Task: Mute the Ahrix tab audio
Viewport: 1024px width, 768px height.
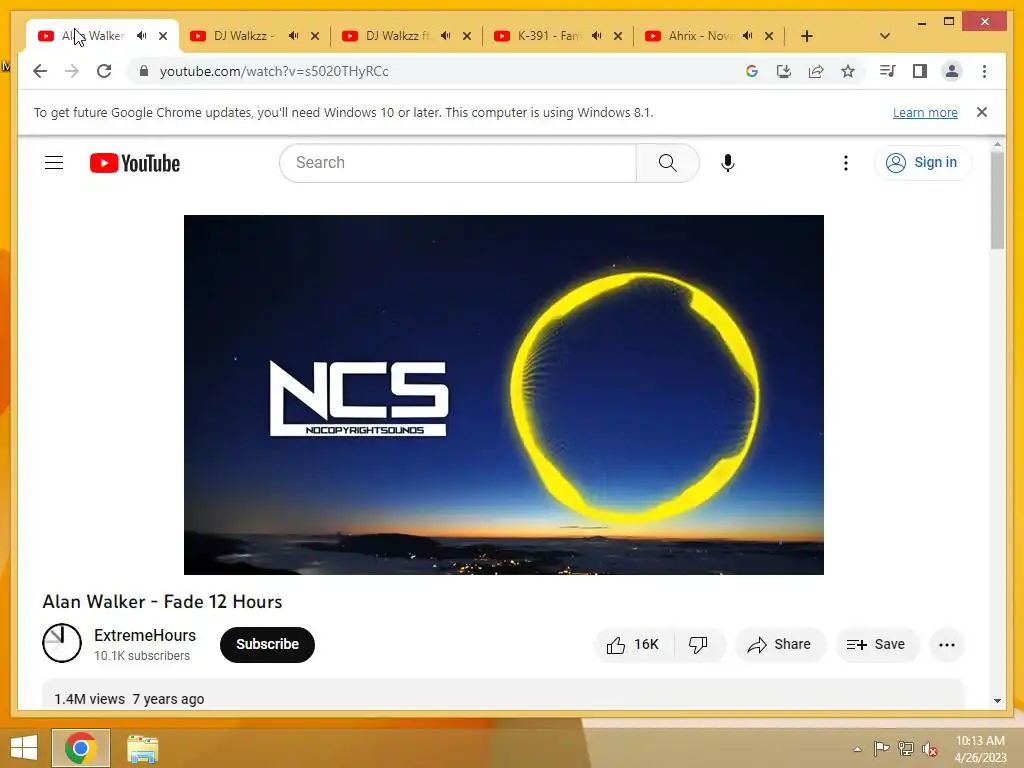Action: (748, 36)
